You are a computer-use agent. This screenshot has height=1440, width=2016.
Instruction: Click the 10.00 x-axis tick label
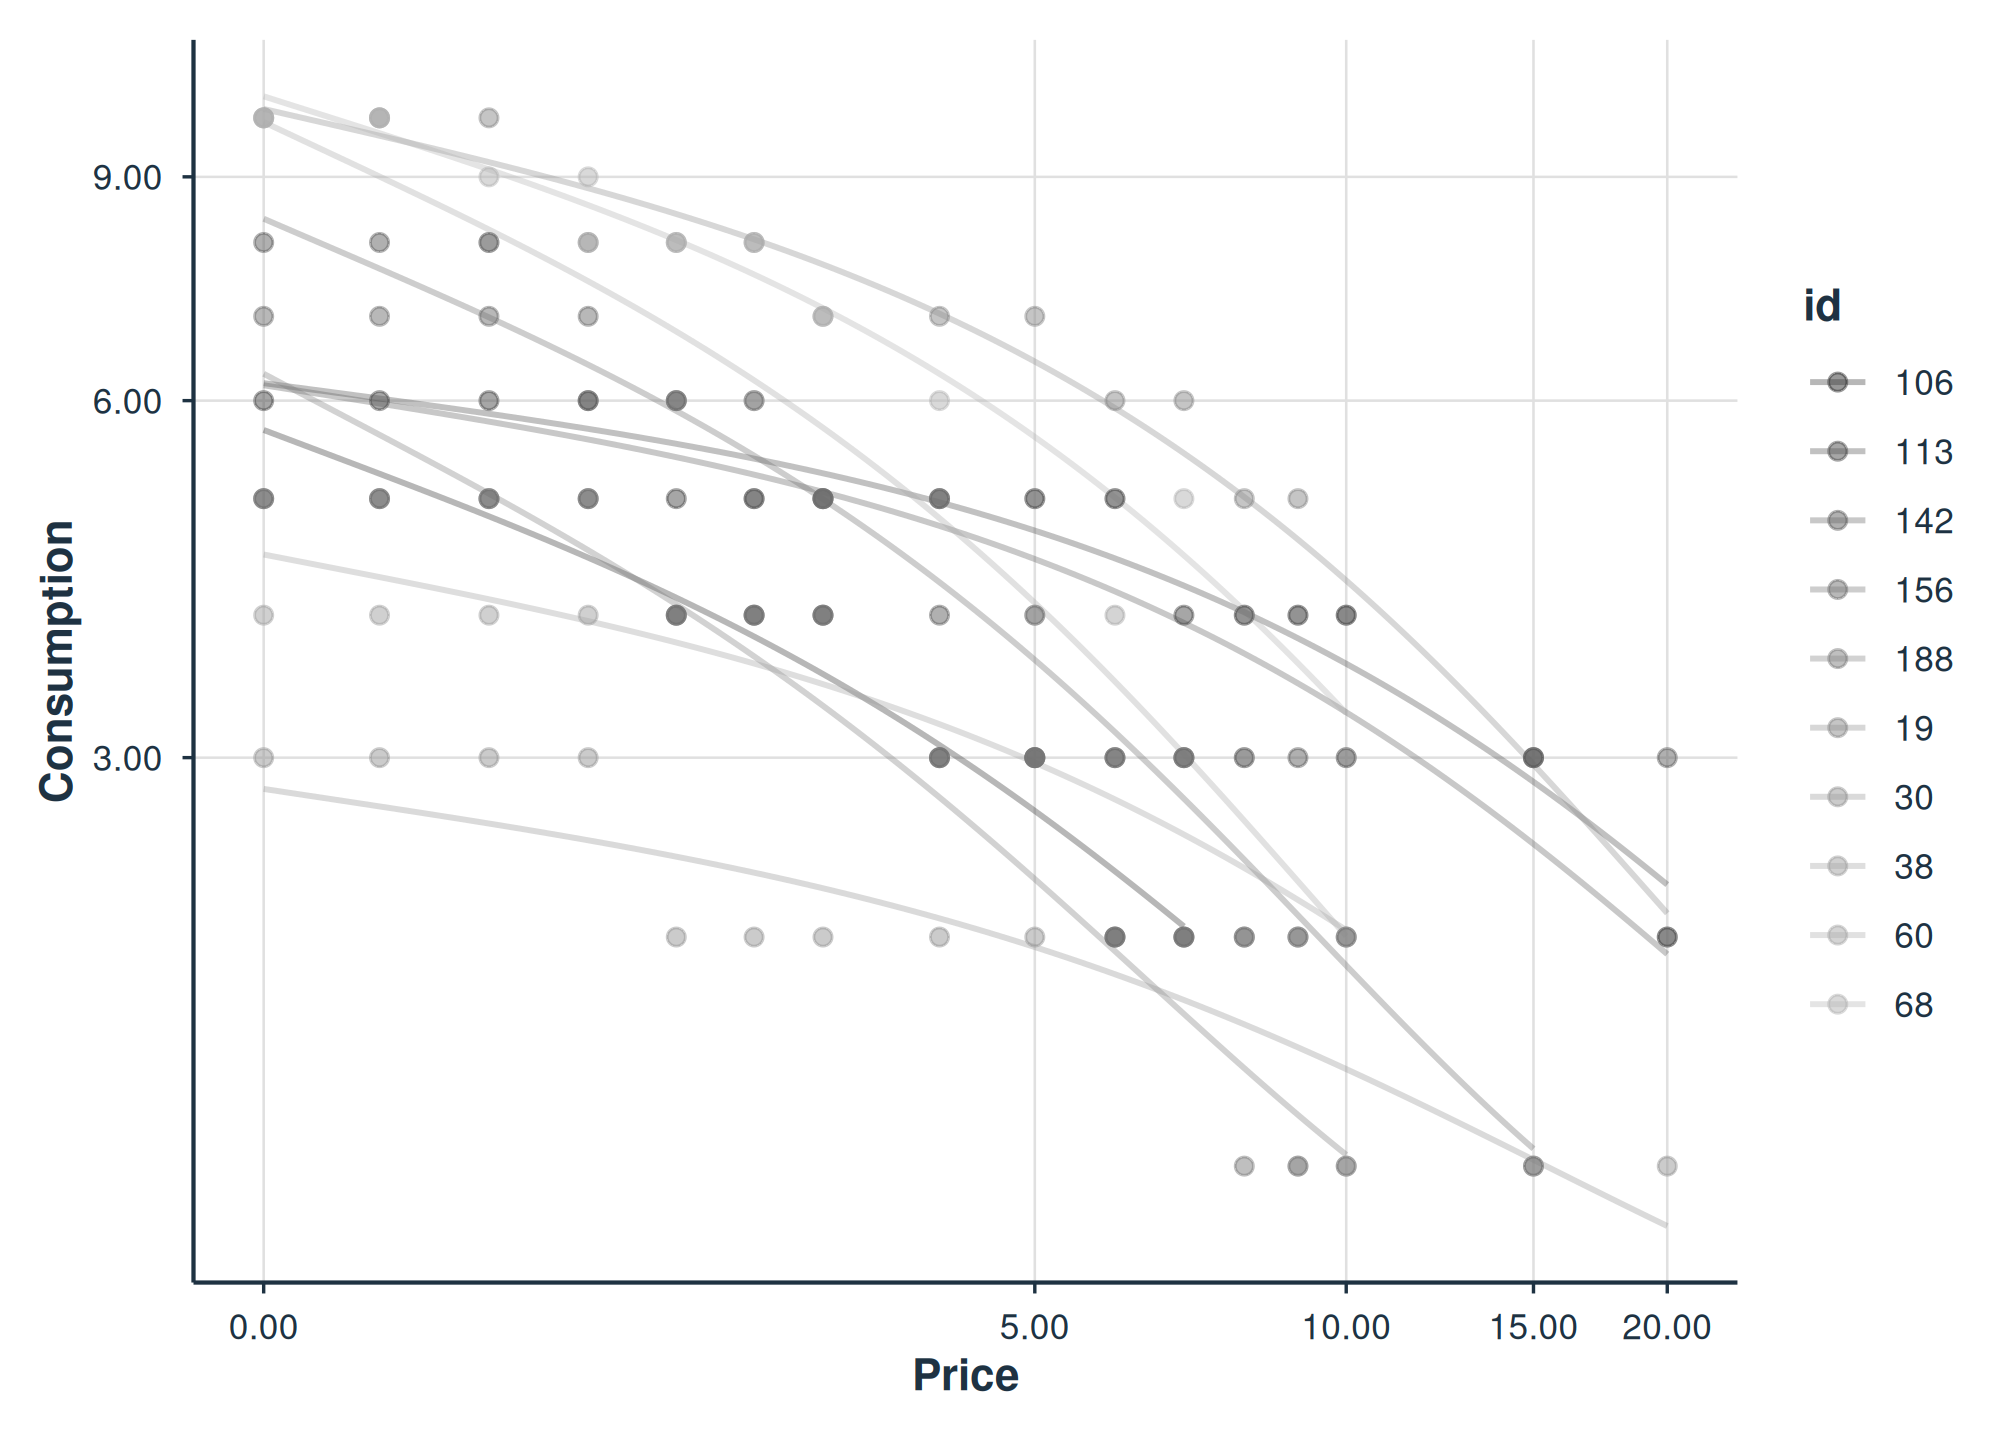pyautogui.click(x=1345, y=1327)
